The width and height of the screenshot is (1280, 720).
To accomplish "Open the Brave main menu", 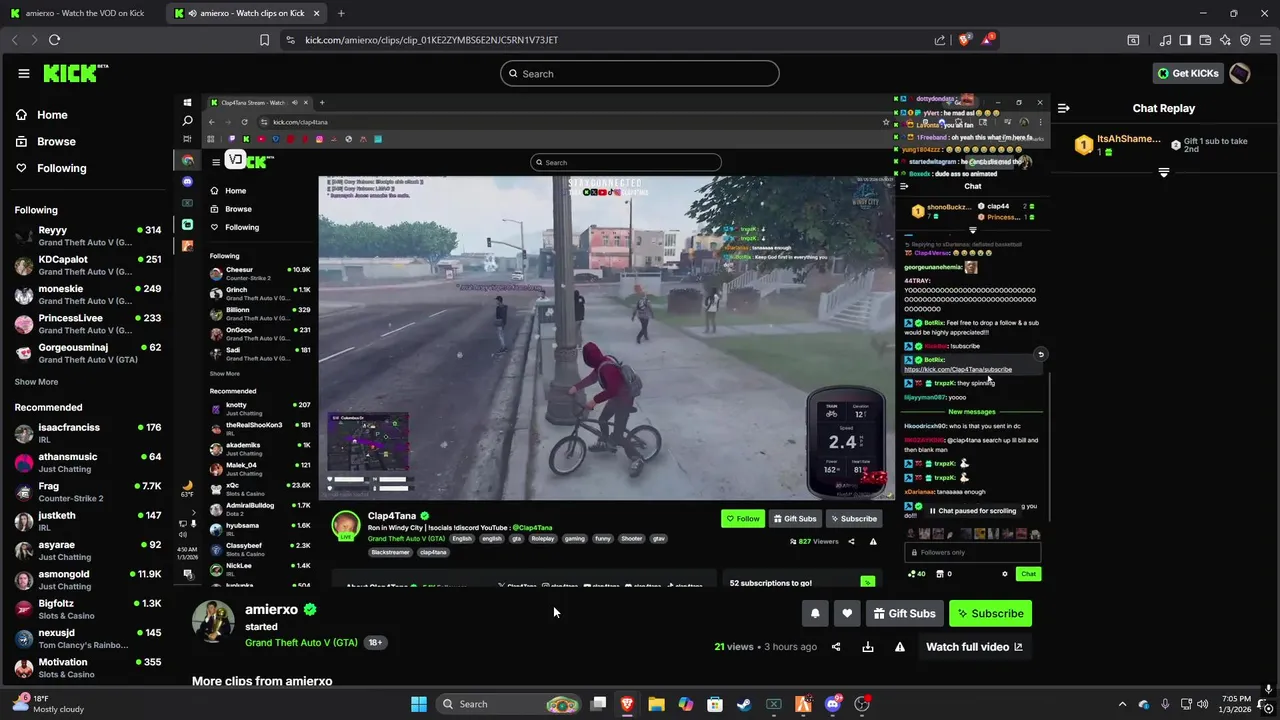I will (x=1266, y=40).
